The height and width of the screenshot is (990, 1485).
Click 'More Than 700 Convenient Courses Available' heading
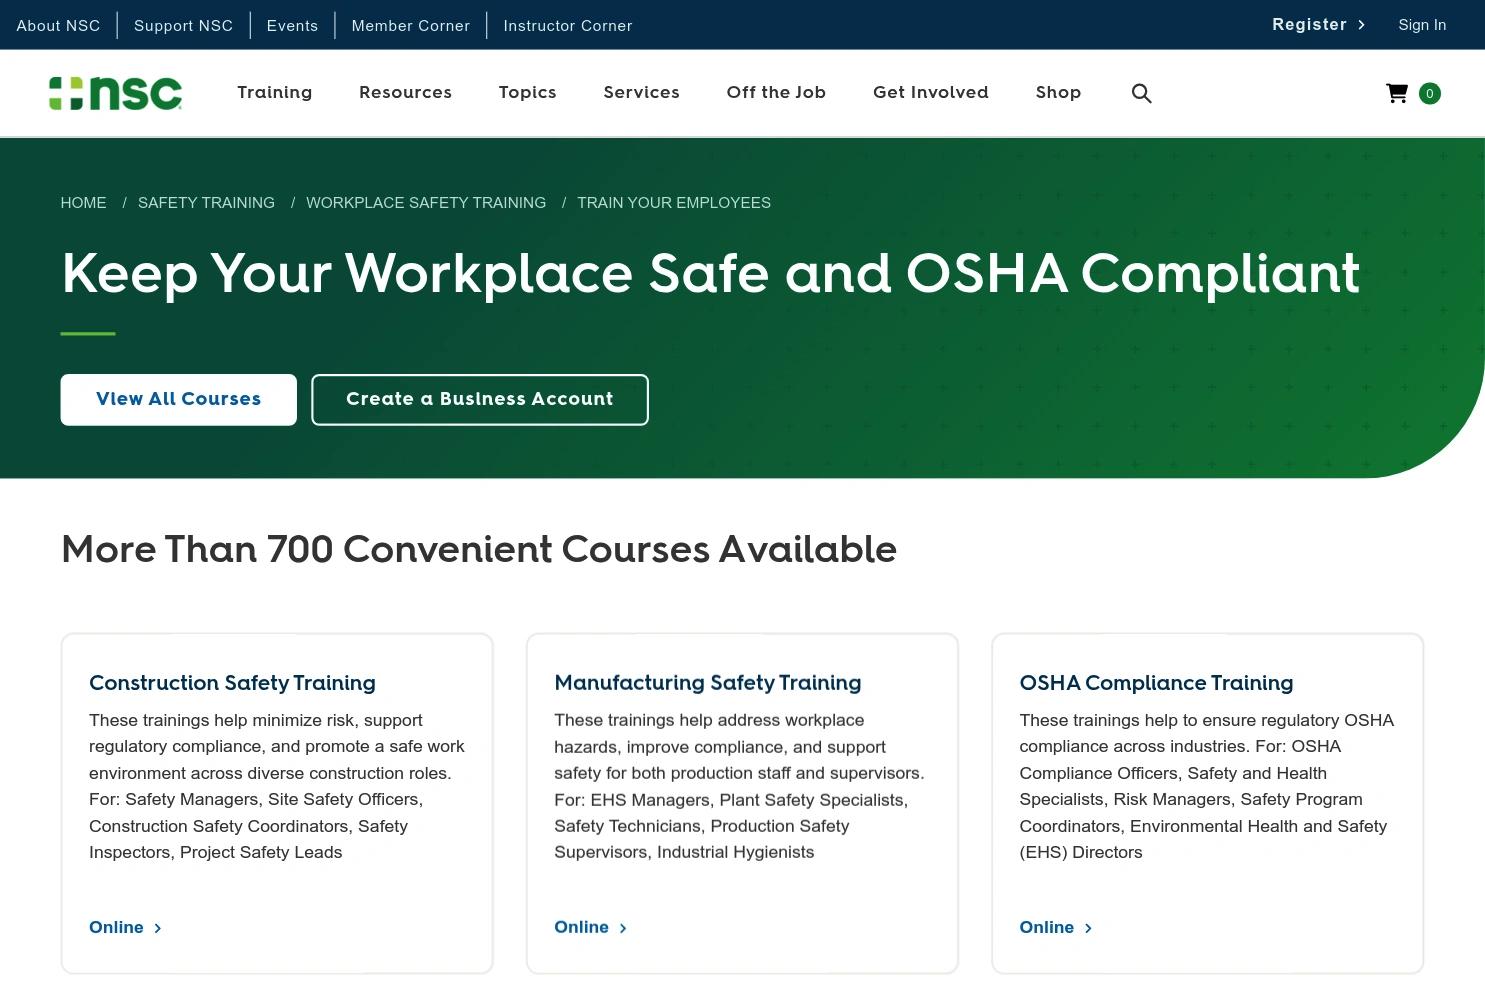click(x=479, y=549)
